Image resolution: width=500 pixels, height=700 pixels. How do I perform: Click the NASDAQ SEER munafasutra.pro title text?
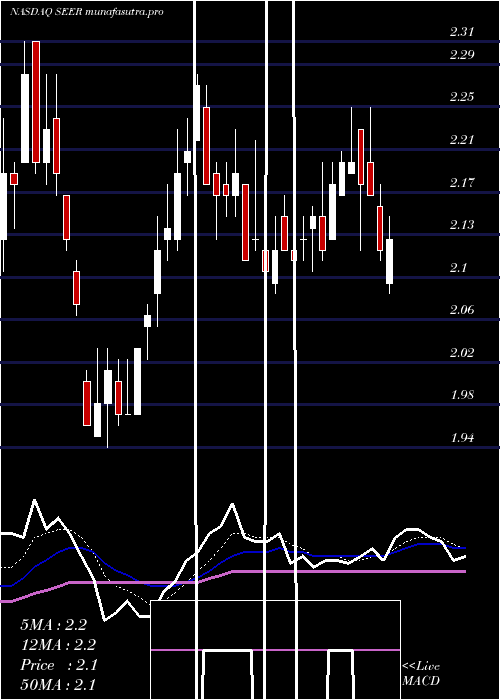(x=87, y=12)
